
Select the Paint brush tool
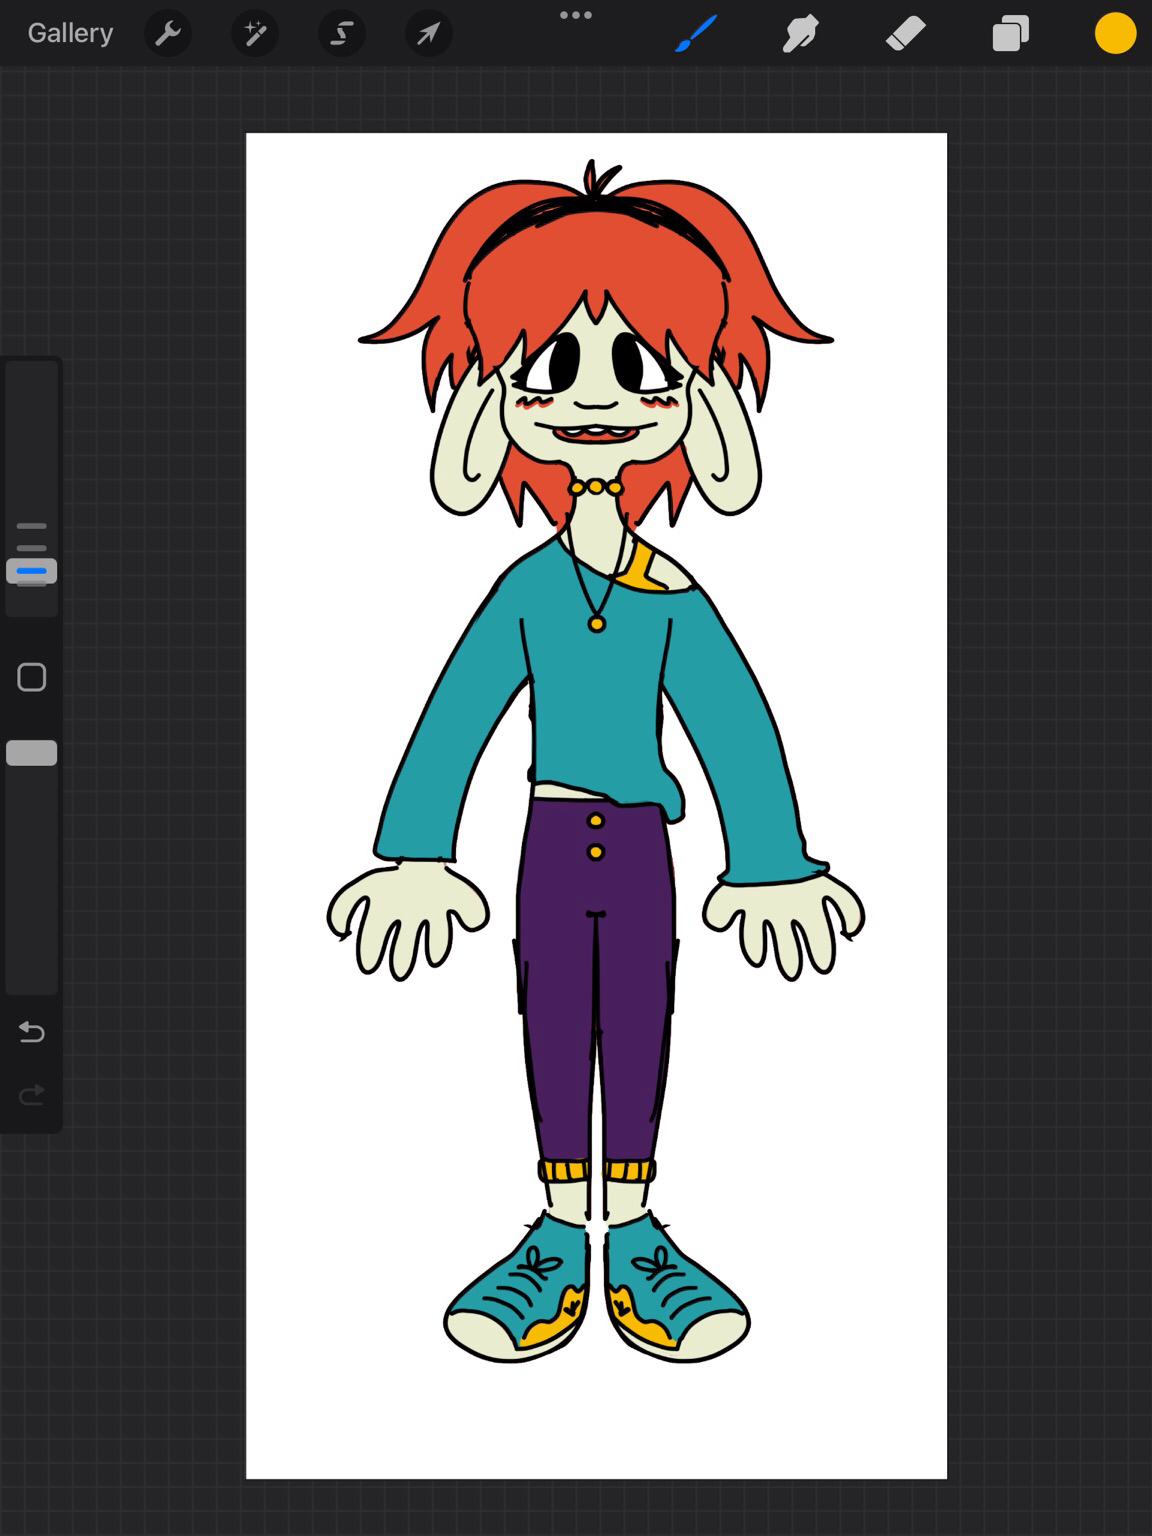click(696, 34)
